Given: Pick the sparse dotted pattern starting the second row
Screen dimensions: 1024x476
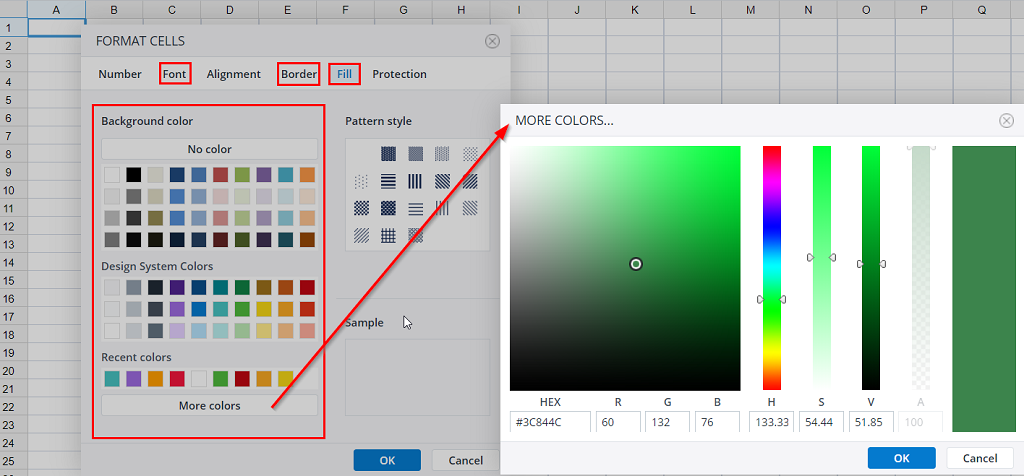Looking at the screenshot, I should point(361,182).
